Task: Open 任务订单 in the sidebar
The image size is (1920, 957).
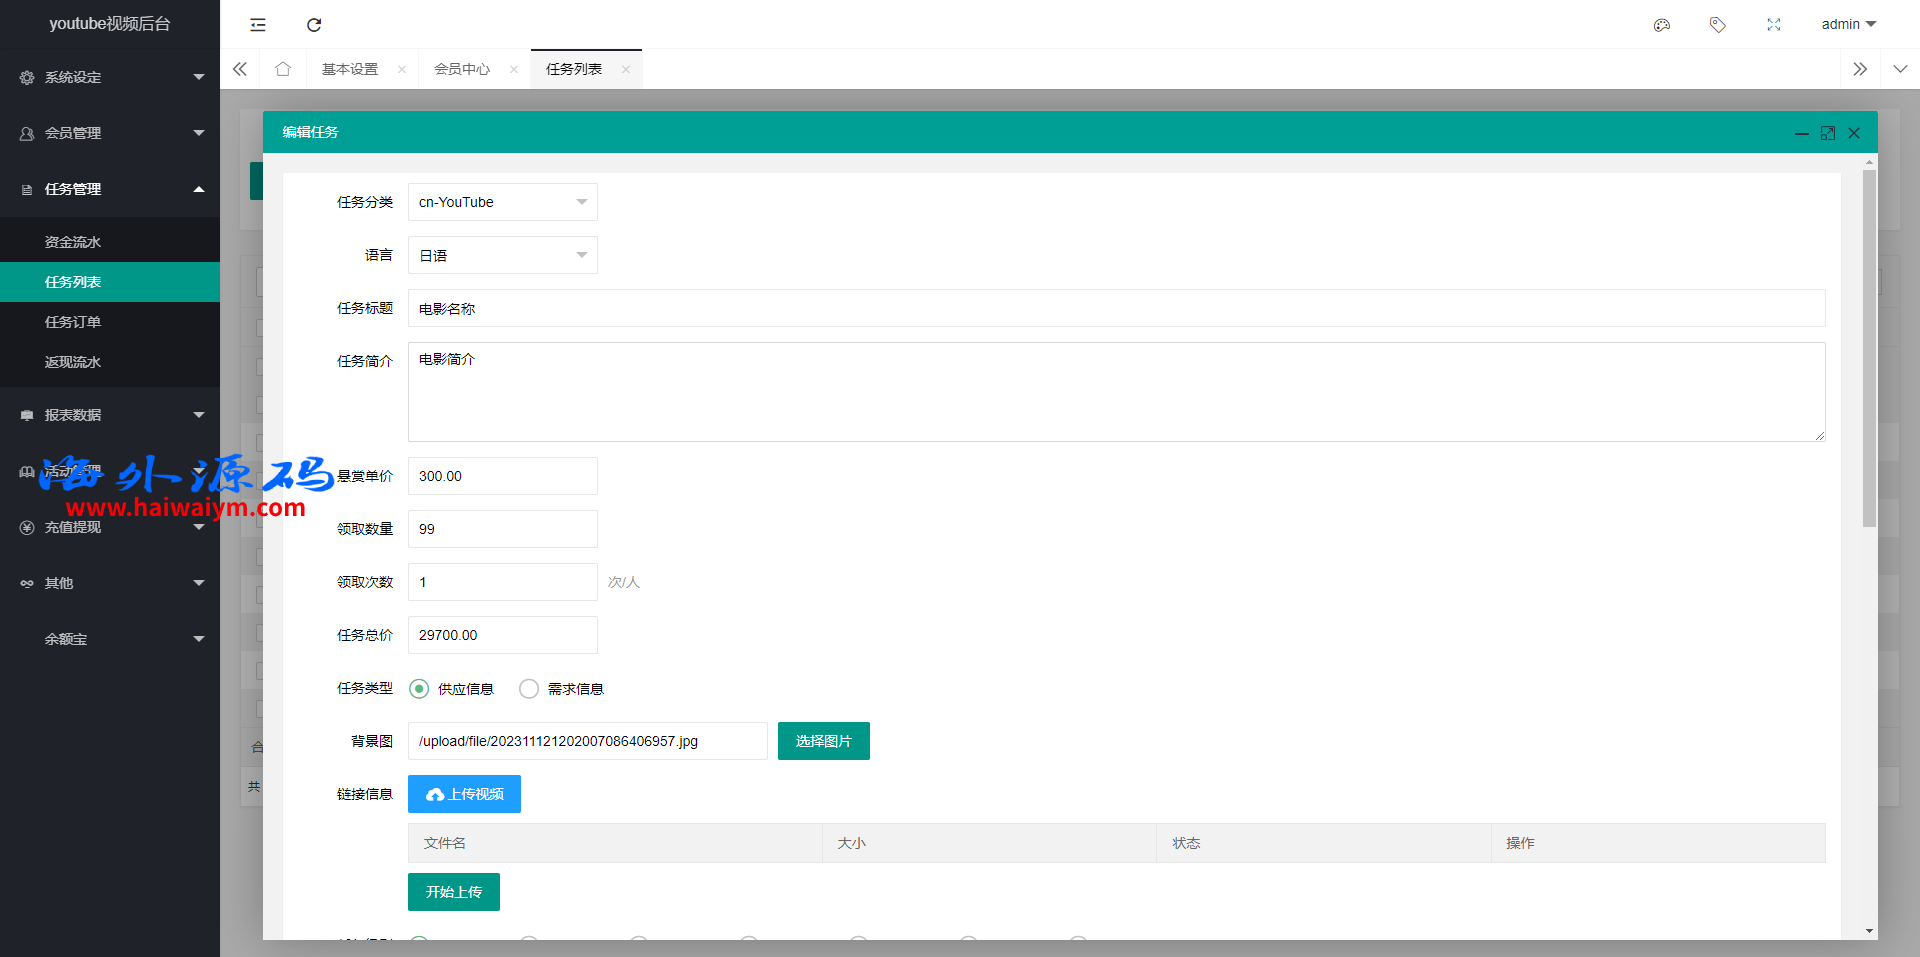Action: click(x=73, y=322)
